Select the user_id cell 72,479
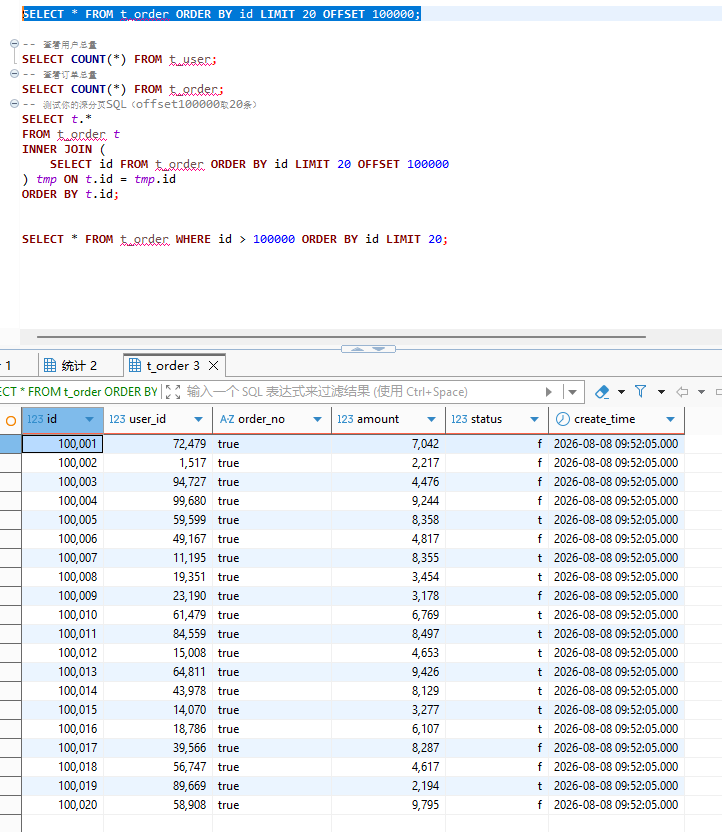The width and height of the screenshot is (722, 832). (158, 444)
